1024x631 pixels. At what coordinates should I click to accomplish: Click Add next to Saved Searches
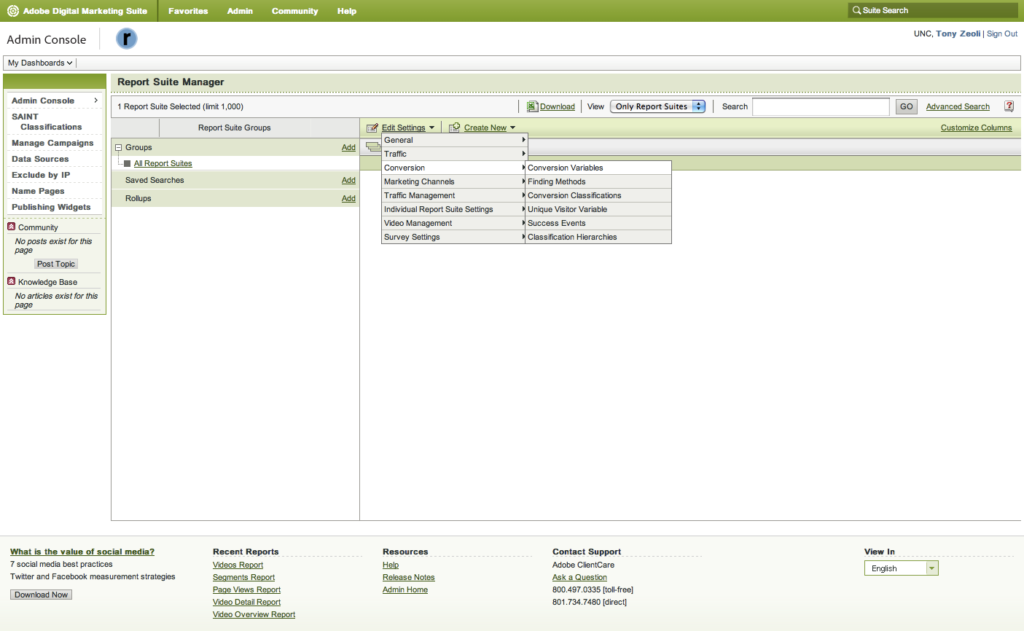[x=349, y=180]
